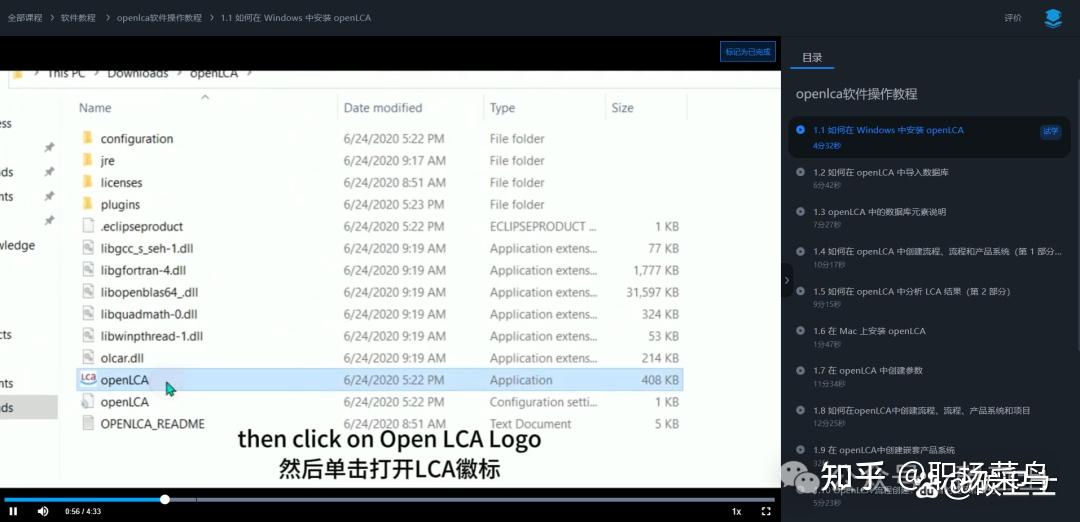Click the ECLIPSEPRODUCT type cell
The height and width of the screenshot is (522, 1080).
543,226
